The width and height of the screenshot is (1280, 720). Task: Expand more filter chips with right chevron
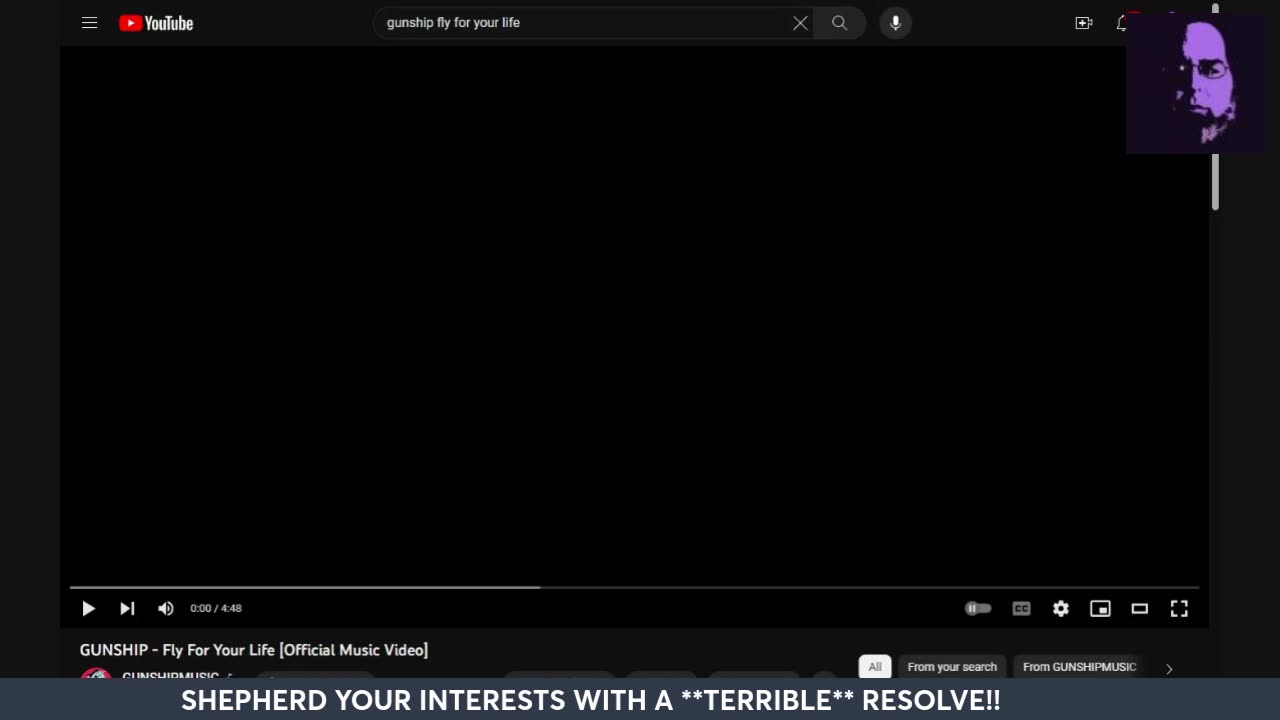pos(1169,668)
